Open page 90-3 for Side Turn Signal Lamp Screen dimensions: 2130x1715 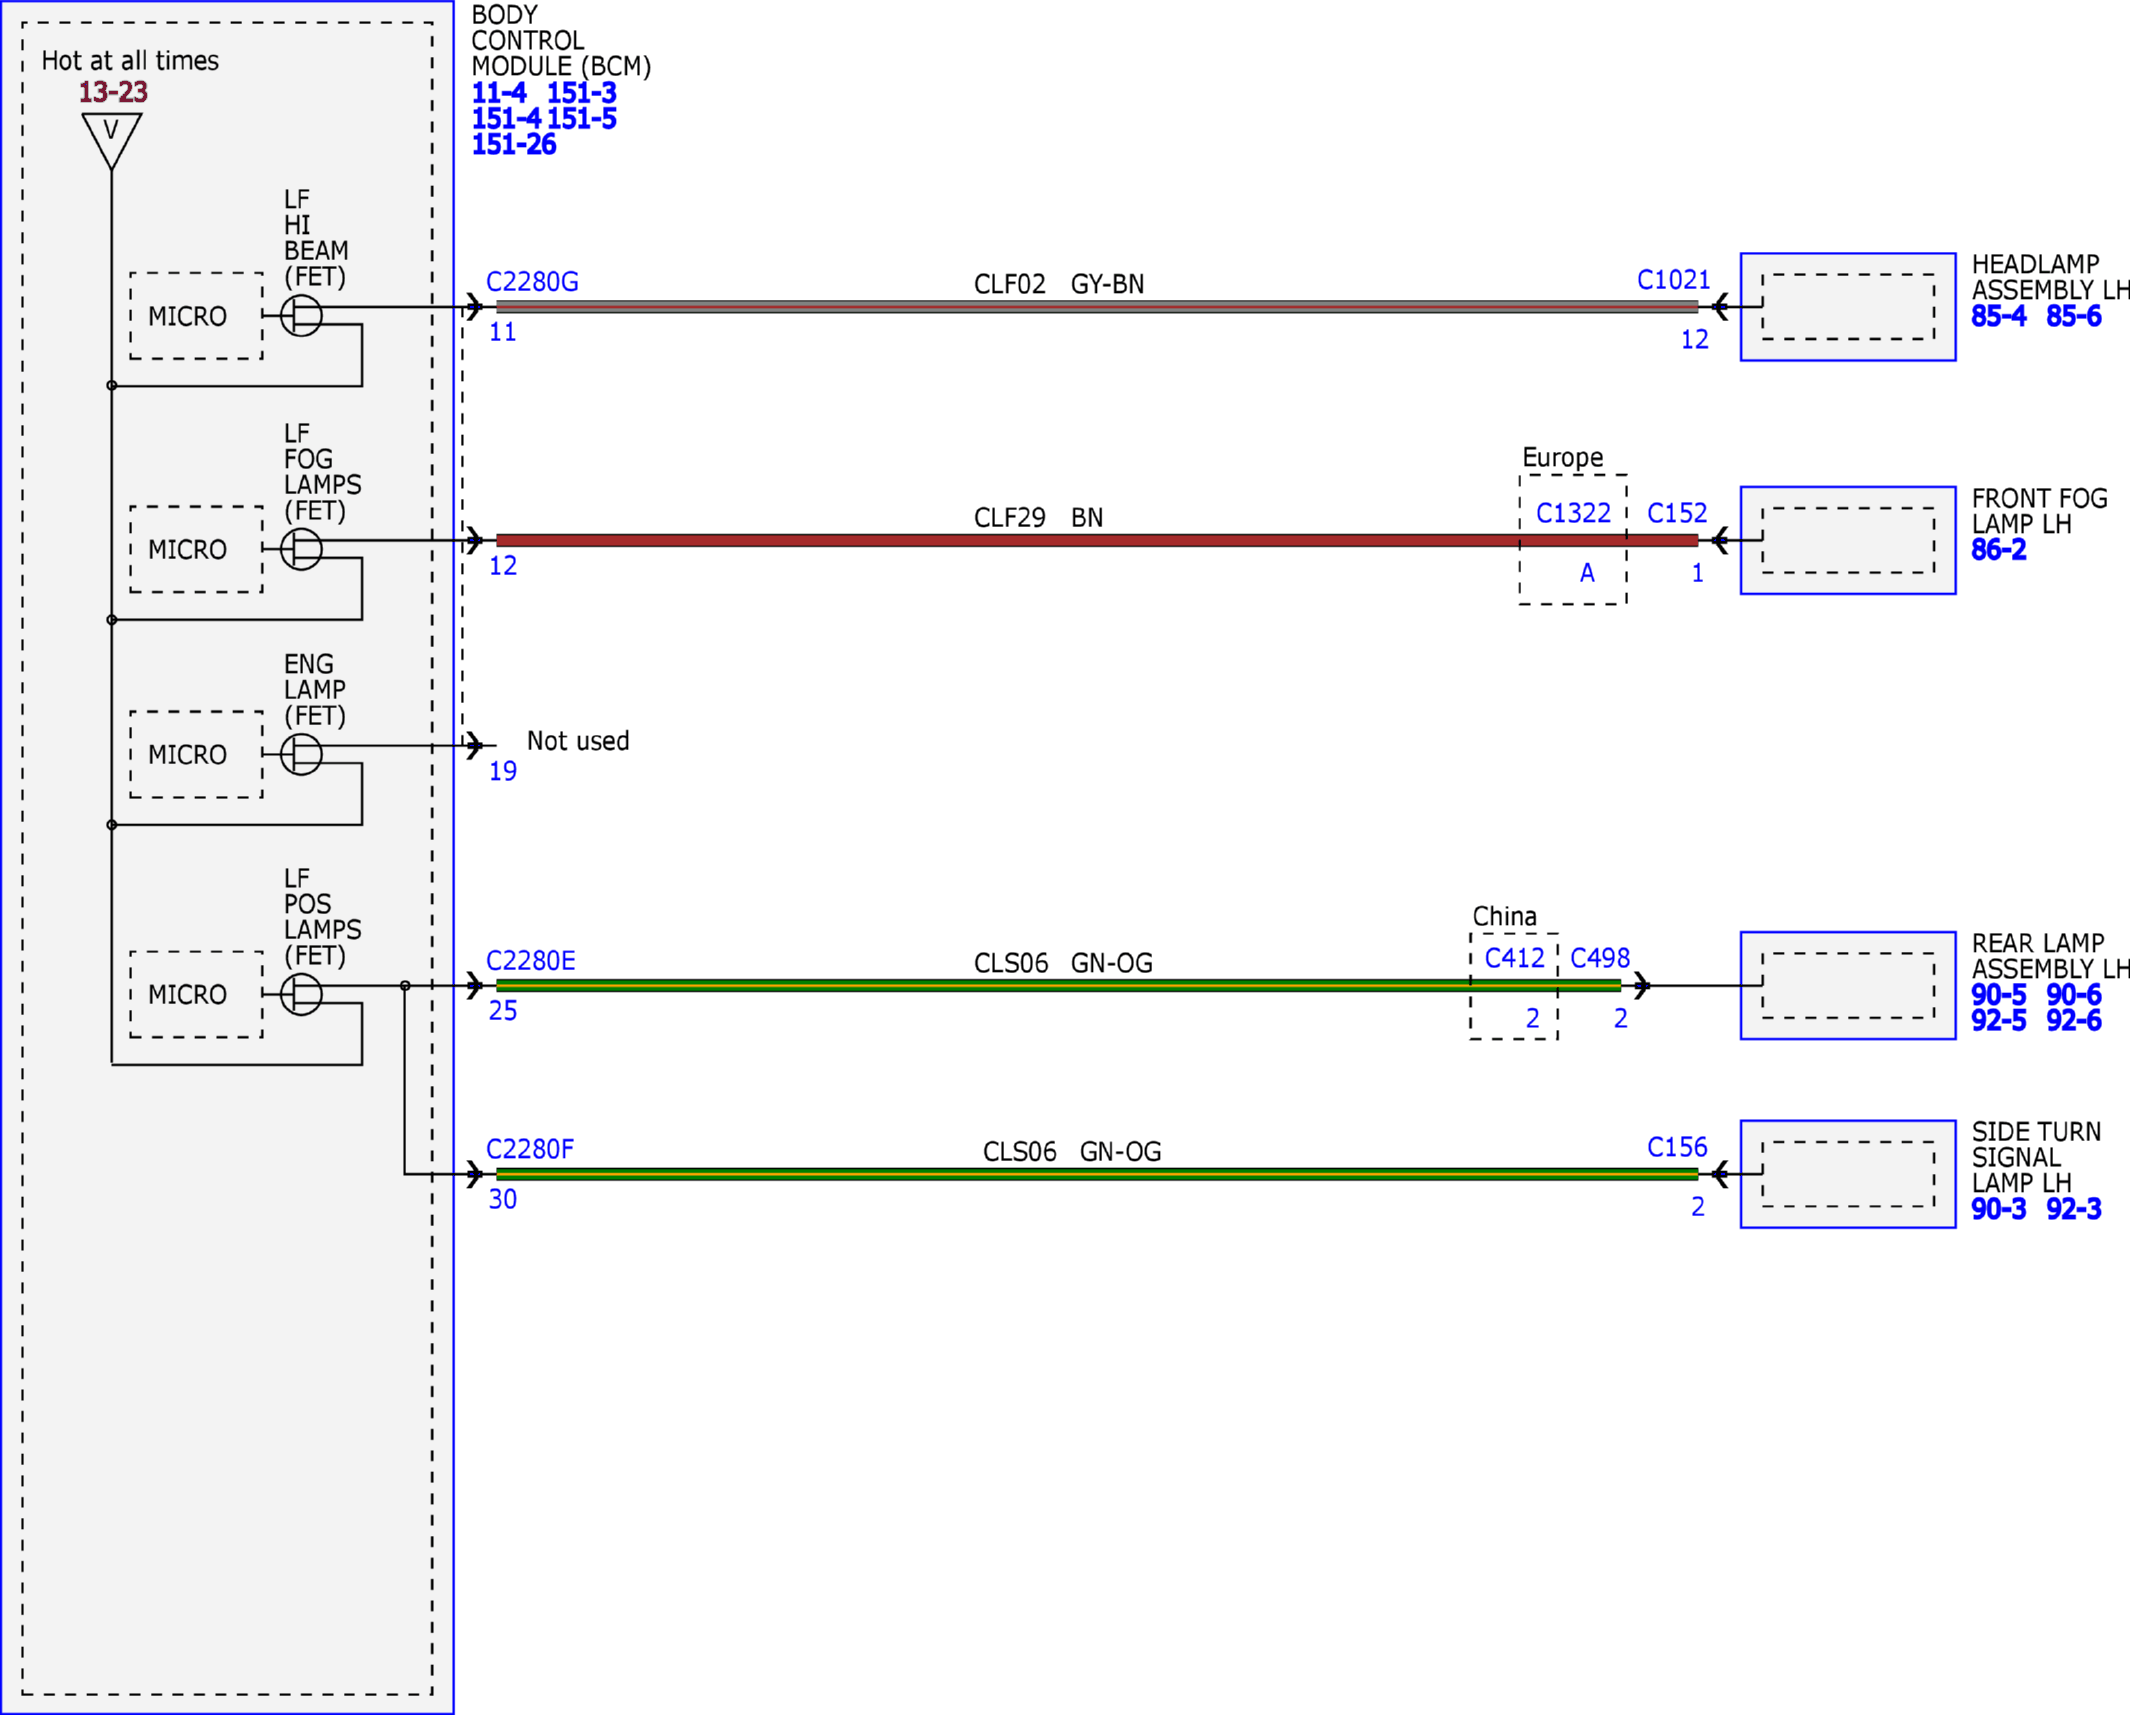[1998, 1210]
